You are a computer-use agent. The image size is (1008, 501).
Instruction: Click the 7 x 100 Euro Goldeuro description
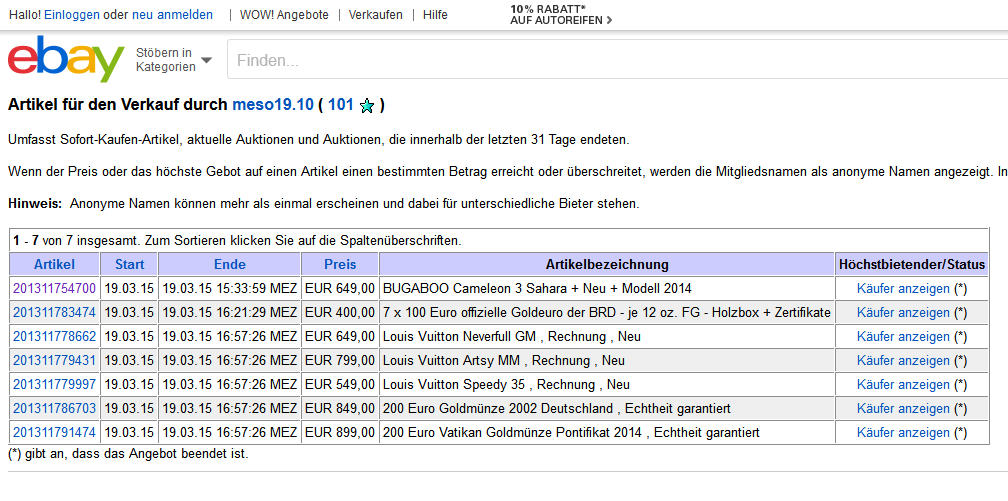coord(607,313)
